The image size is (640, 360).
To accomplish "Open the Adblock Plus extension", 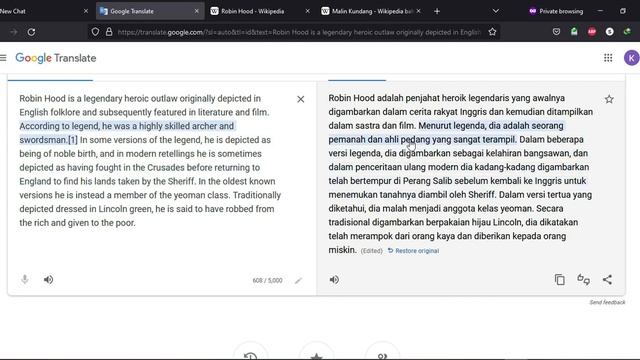I will pyautogui.click(x=592, y=32).
